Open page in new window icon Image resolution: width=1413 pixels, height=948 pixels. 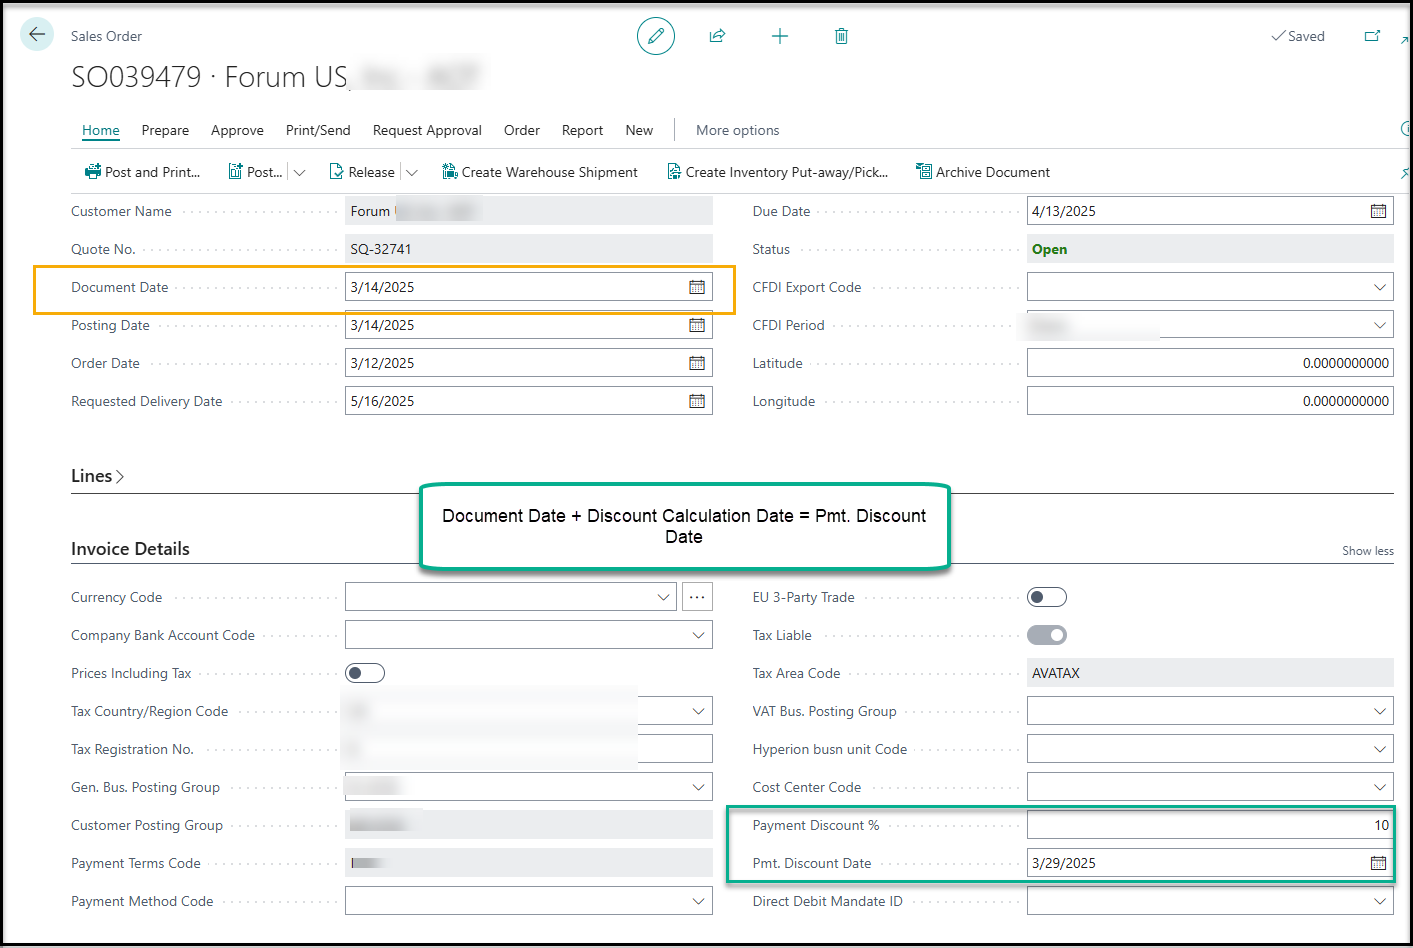click(x=1372, y=36)
